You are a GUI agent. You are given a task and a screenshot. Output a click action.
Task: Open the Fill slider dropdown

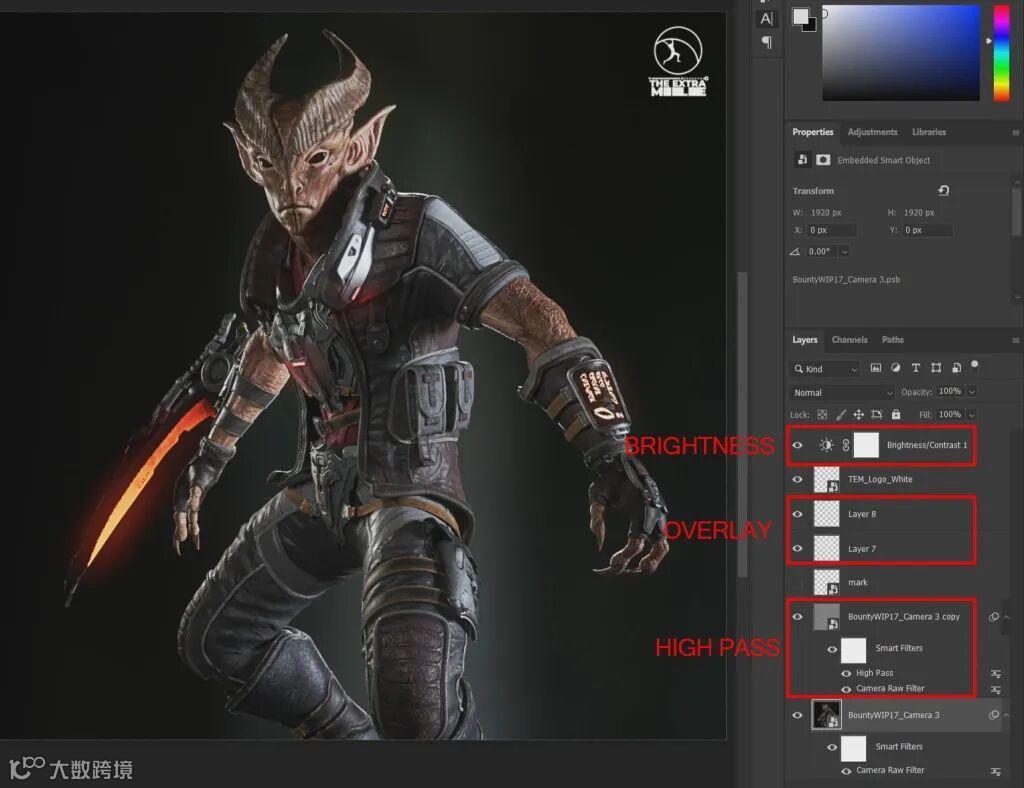[972, 415]
